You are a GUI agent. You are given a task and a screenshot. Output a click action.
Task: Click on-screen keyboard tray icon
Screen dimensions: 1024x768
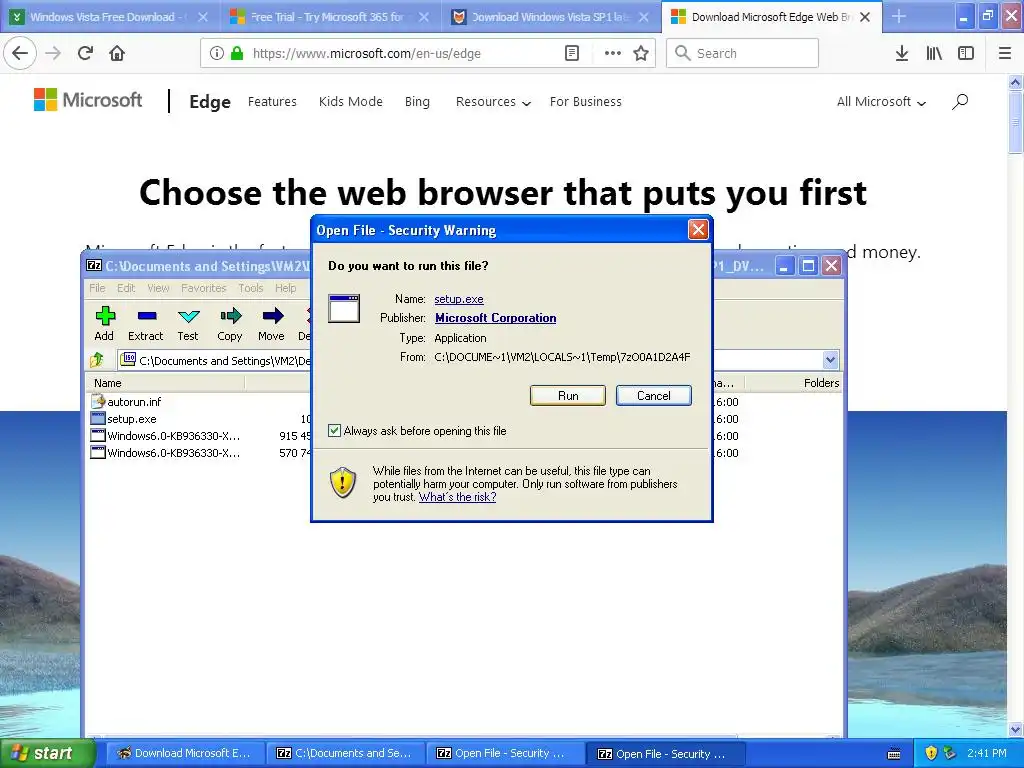(x=894, y=754)
